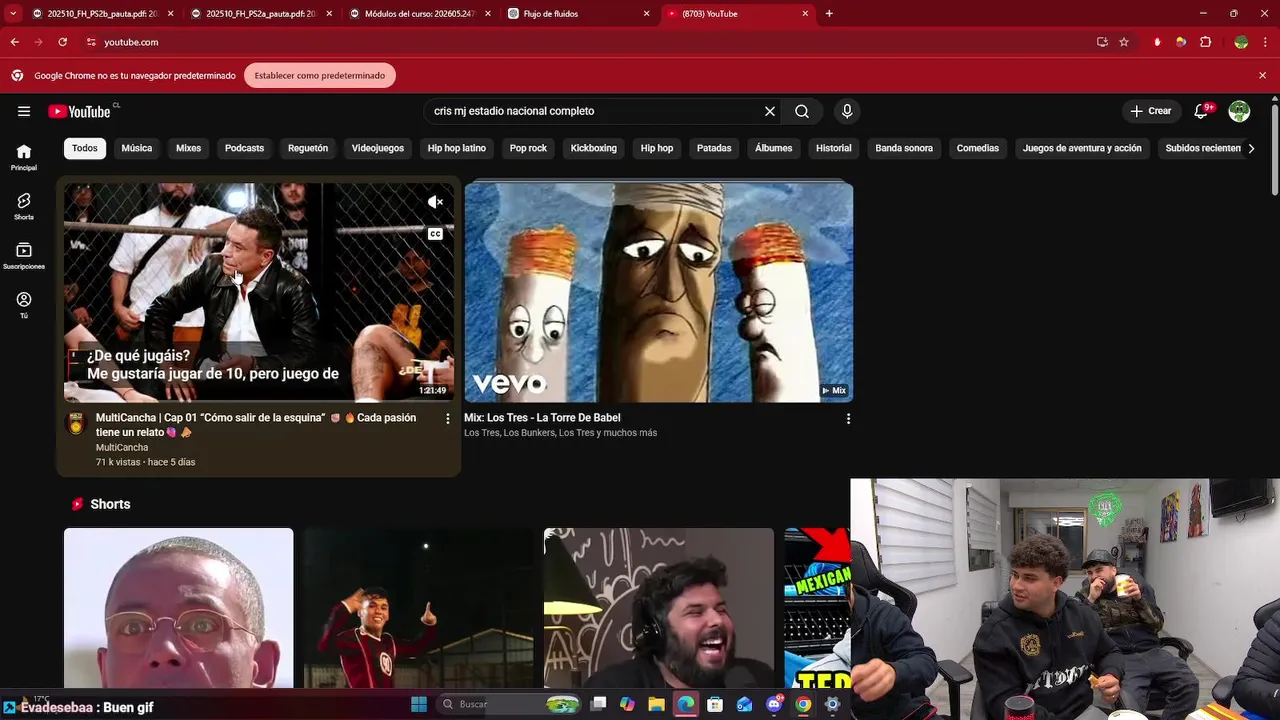
Task: Select the Hip hop latino filter chip
Action: pyautogui.click(x=457, y=148)
